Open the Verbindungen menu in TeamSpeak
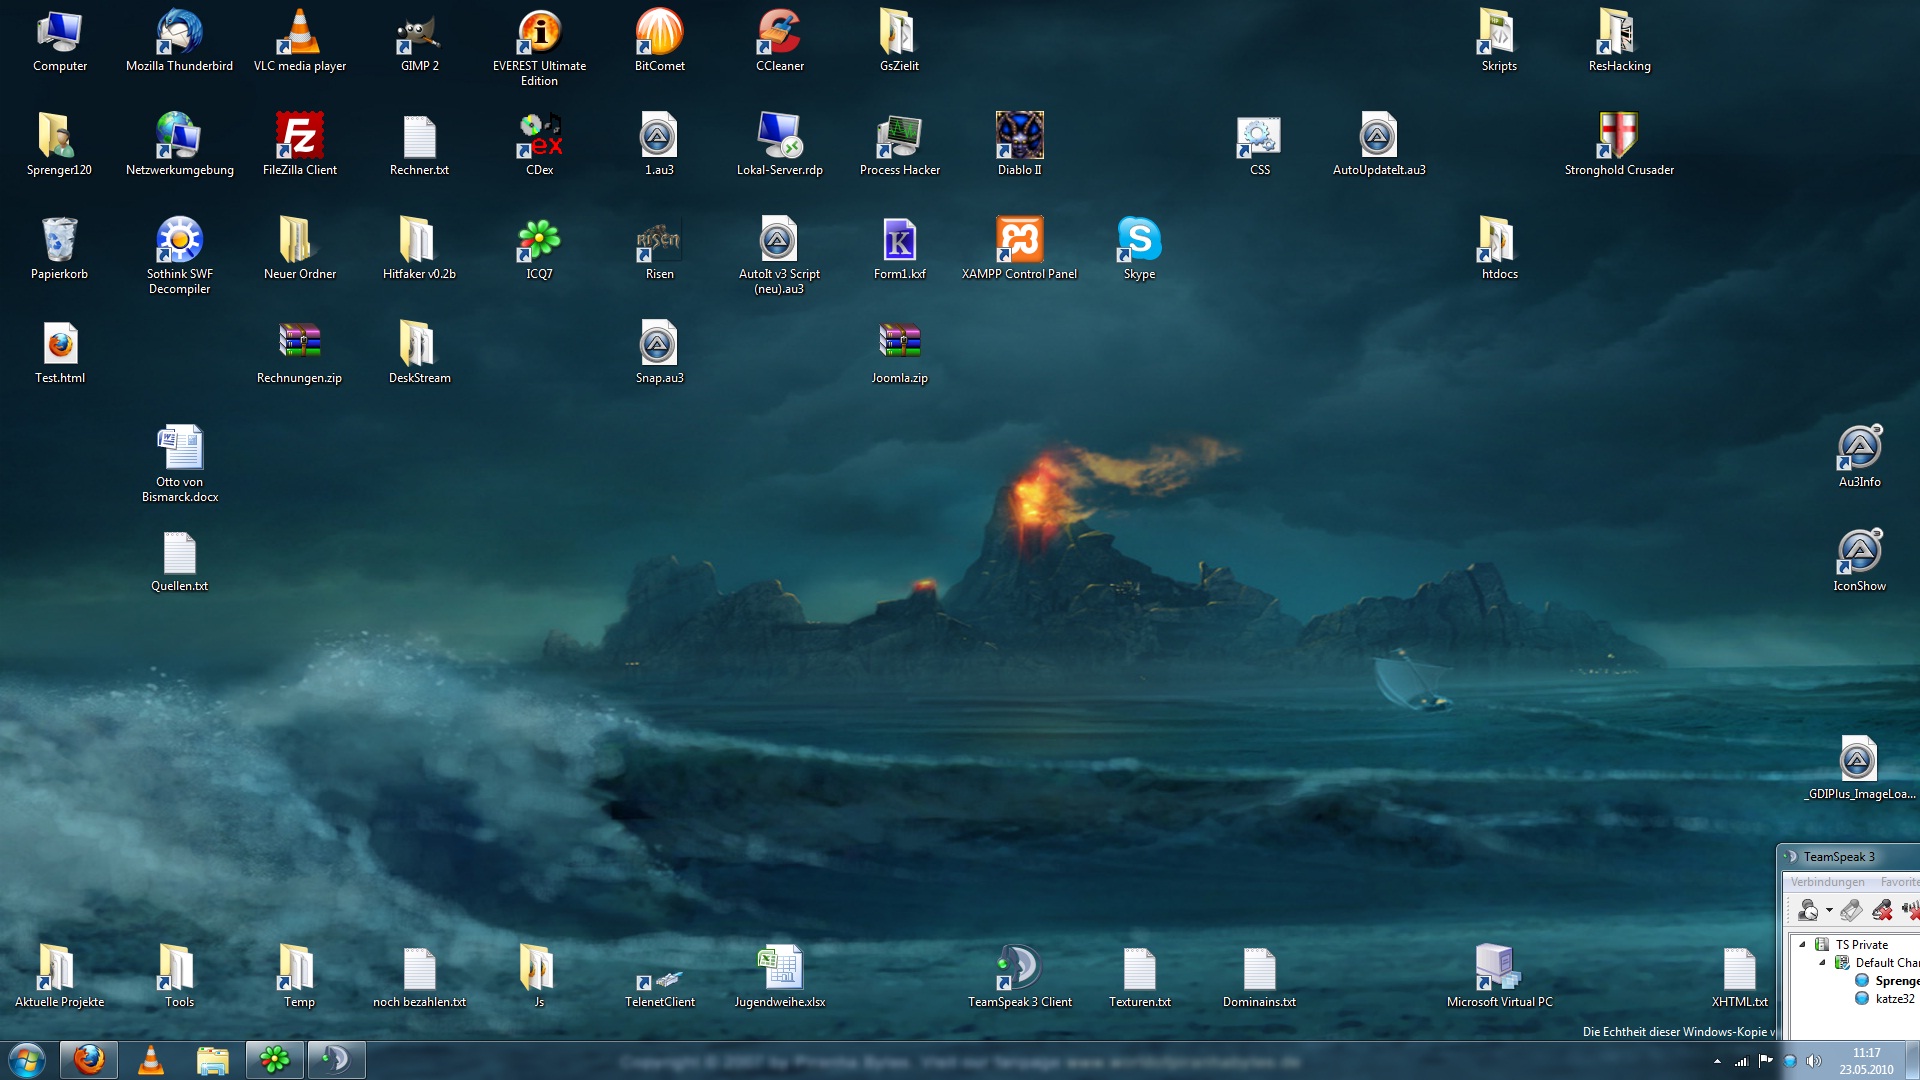Image resolution: width=1920 pixels, height=1080 pixels. click(1827, 882)
